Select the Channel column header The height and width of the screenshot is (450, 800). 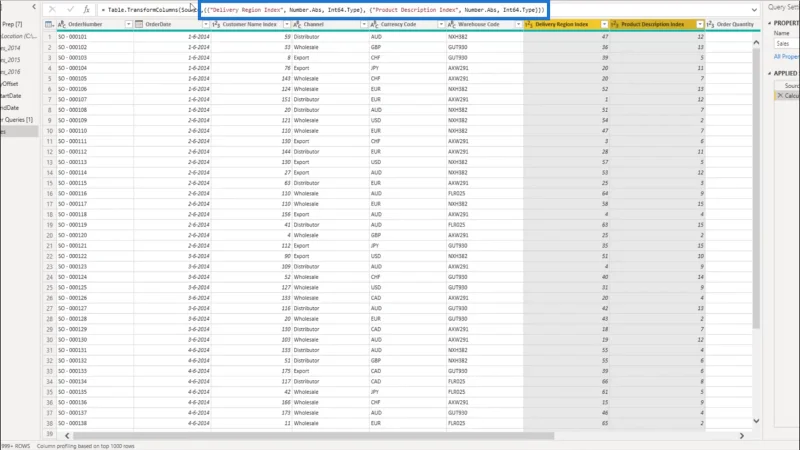313,24
